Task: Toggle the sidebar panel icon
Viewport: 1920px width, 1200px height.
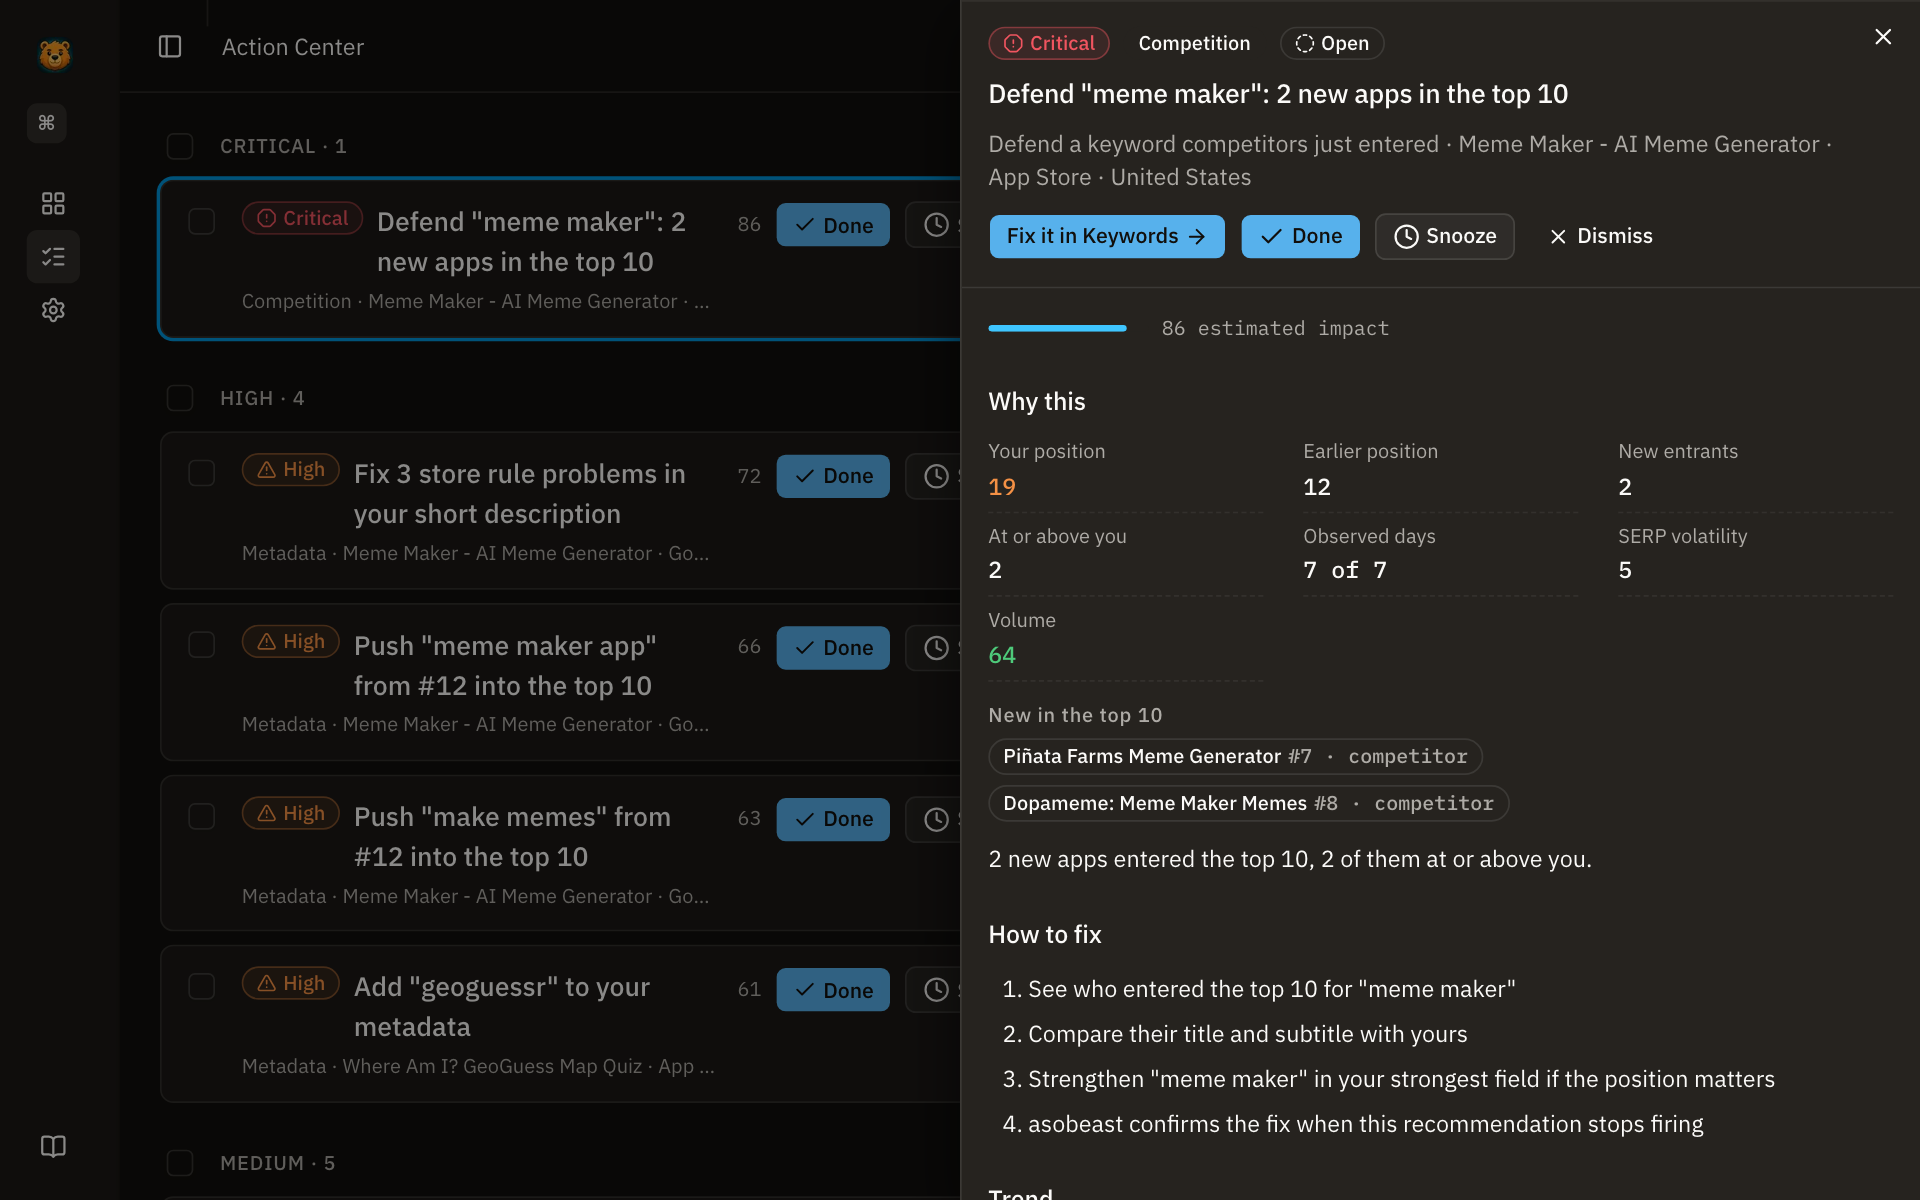Action: tap(170, 47)
